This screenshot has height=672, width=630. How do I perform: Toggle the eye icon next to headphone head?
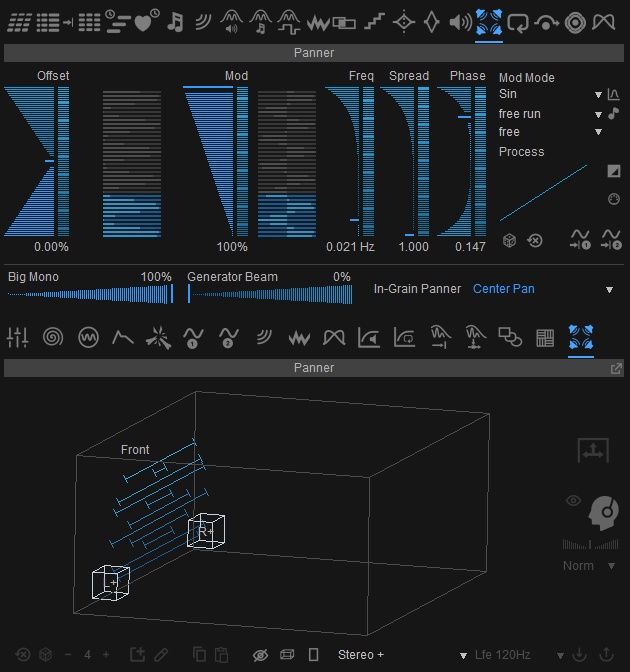[573, 500]
